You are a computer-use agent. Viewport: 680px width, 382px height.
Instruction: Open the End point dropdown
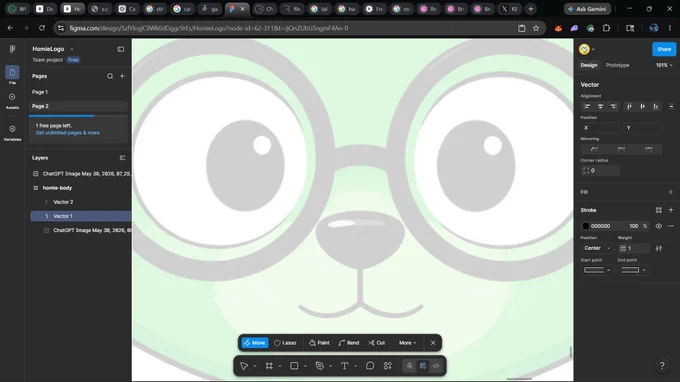click(x=634, y=270)
